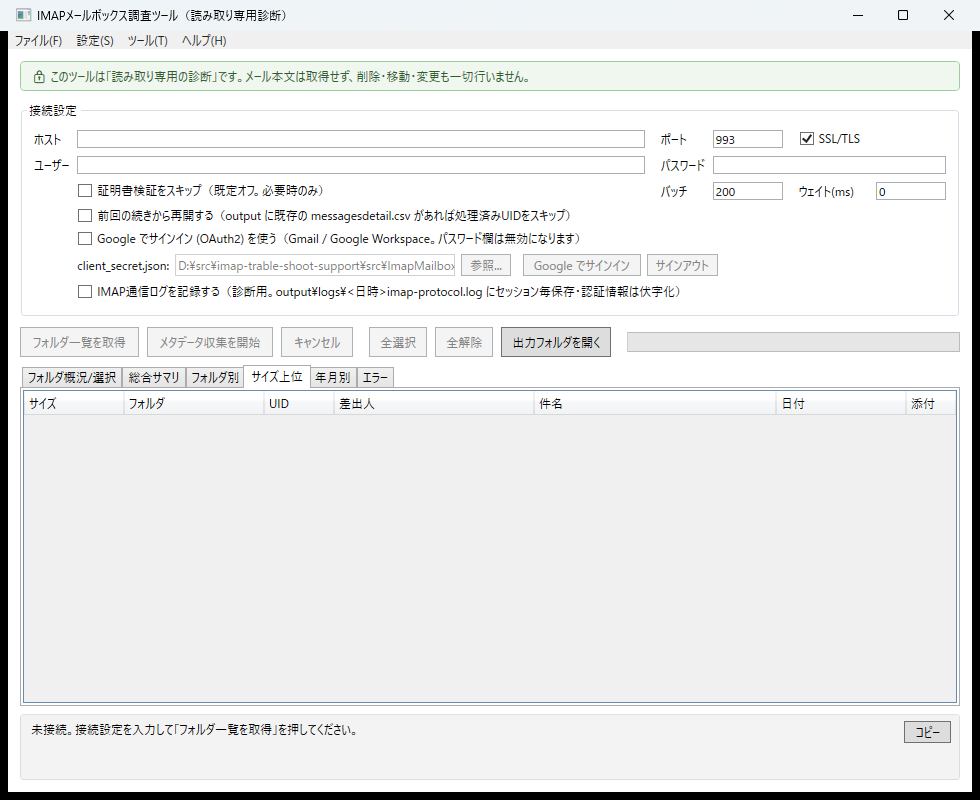This screenshot has height=800, width=980.
Task: Switch to 年月別 tab
Action: (x=333, y=378)
